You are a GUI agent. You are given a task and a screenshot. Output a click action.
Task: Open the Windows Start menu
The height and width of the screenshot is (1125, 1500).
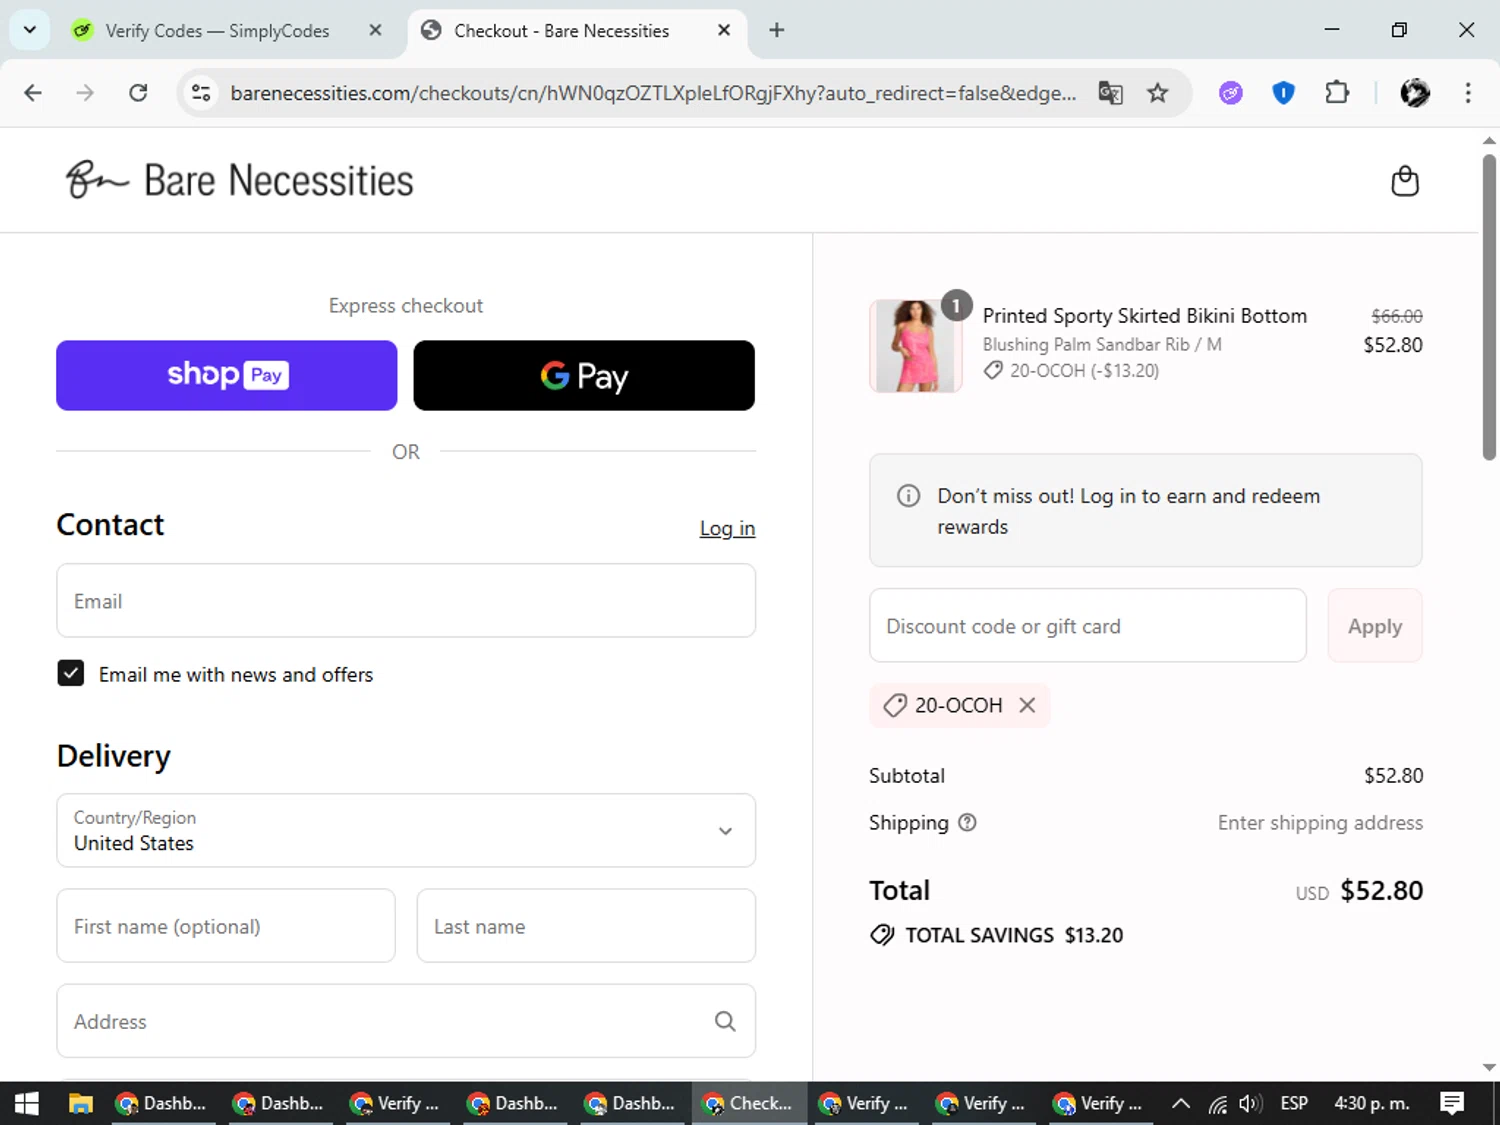[x=27, y=1103]
